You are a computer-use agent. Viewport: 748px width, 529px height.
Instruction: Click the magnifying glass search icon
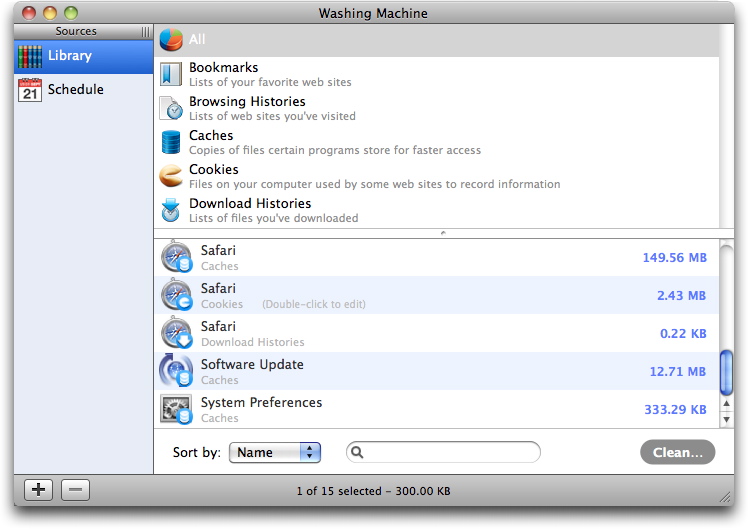coord(357,452)
